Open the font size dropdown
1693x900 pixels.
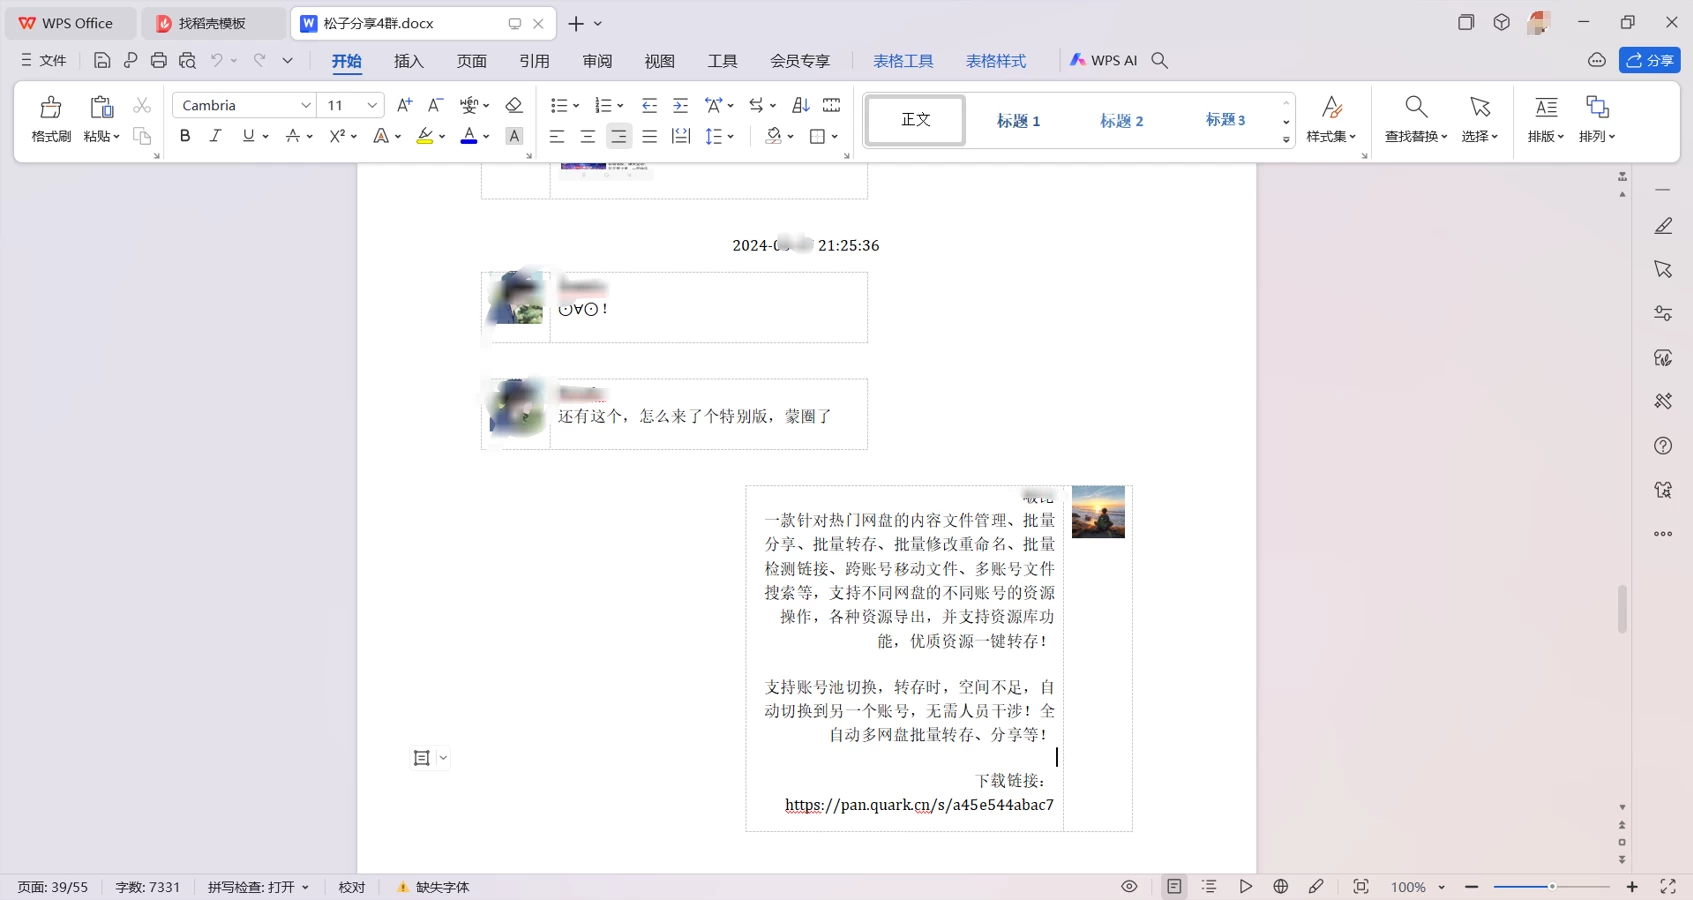click(372, 105)
